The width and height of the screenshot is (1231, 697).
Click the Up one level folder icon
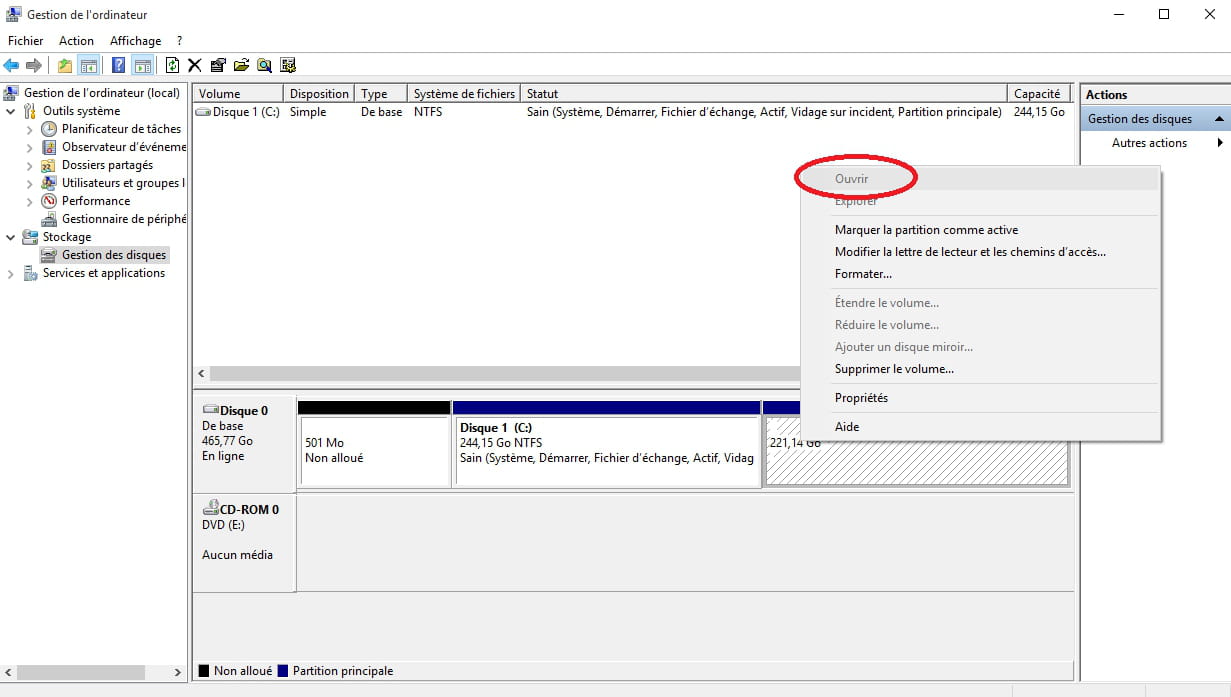point(65,65)
